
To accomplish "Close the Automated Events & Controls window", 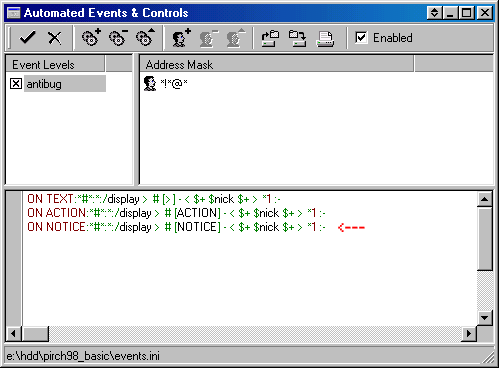I will tap(485, 13).
